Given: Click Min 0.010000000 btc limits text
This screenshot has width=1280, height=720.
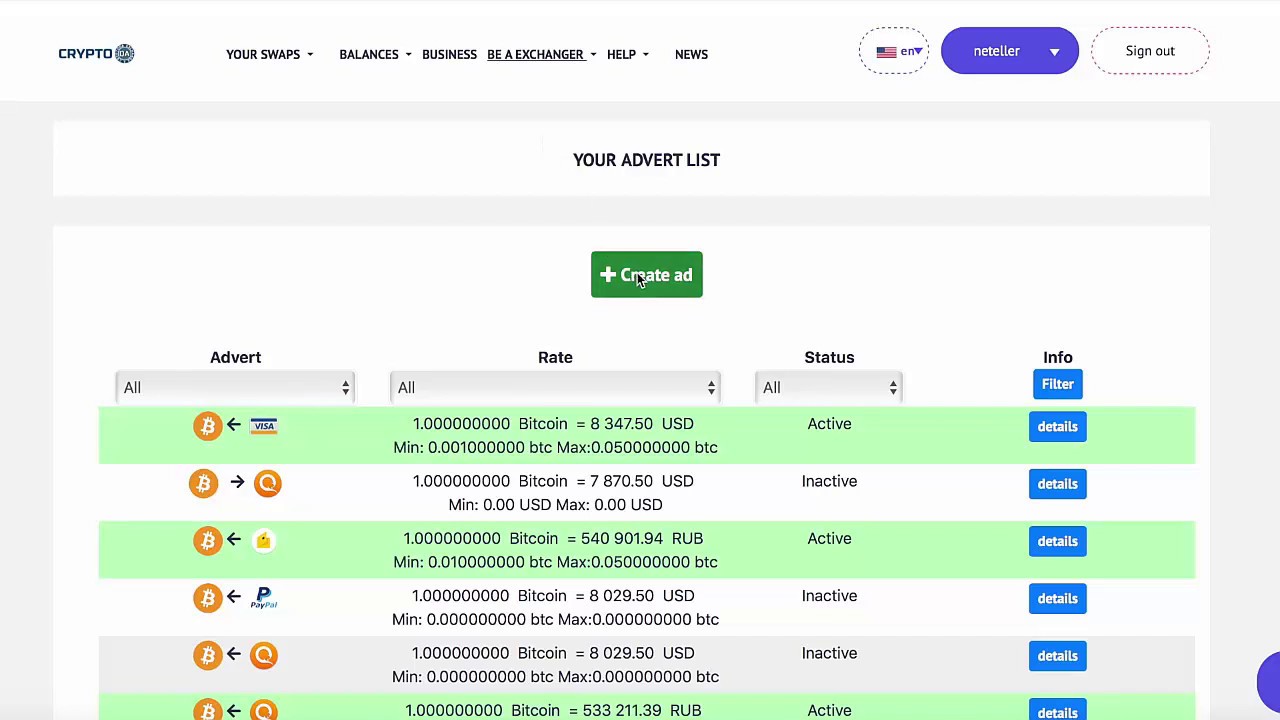Looking at the screenshot, I should [555, 562].
